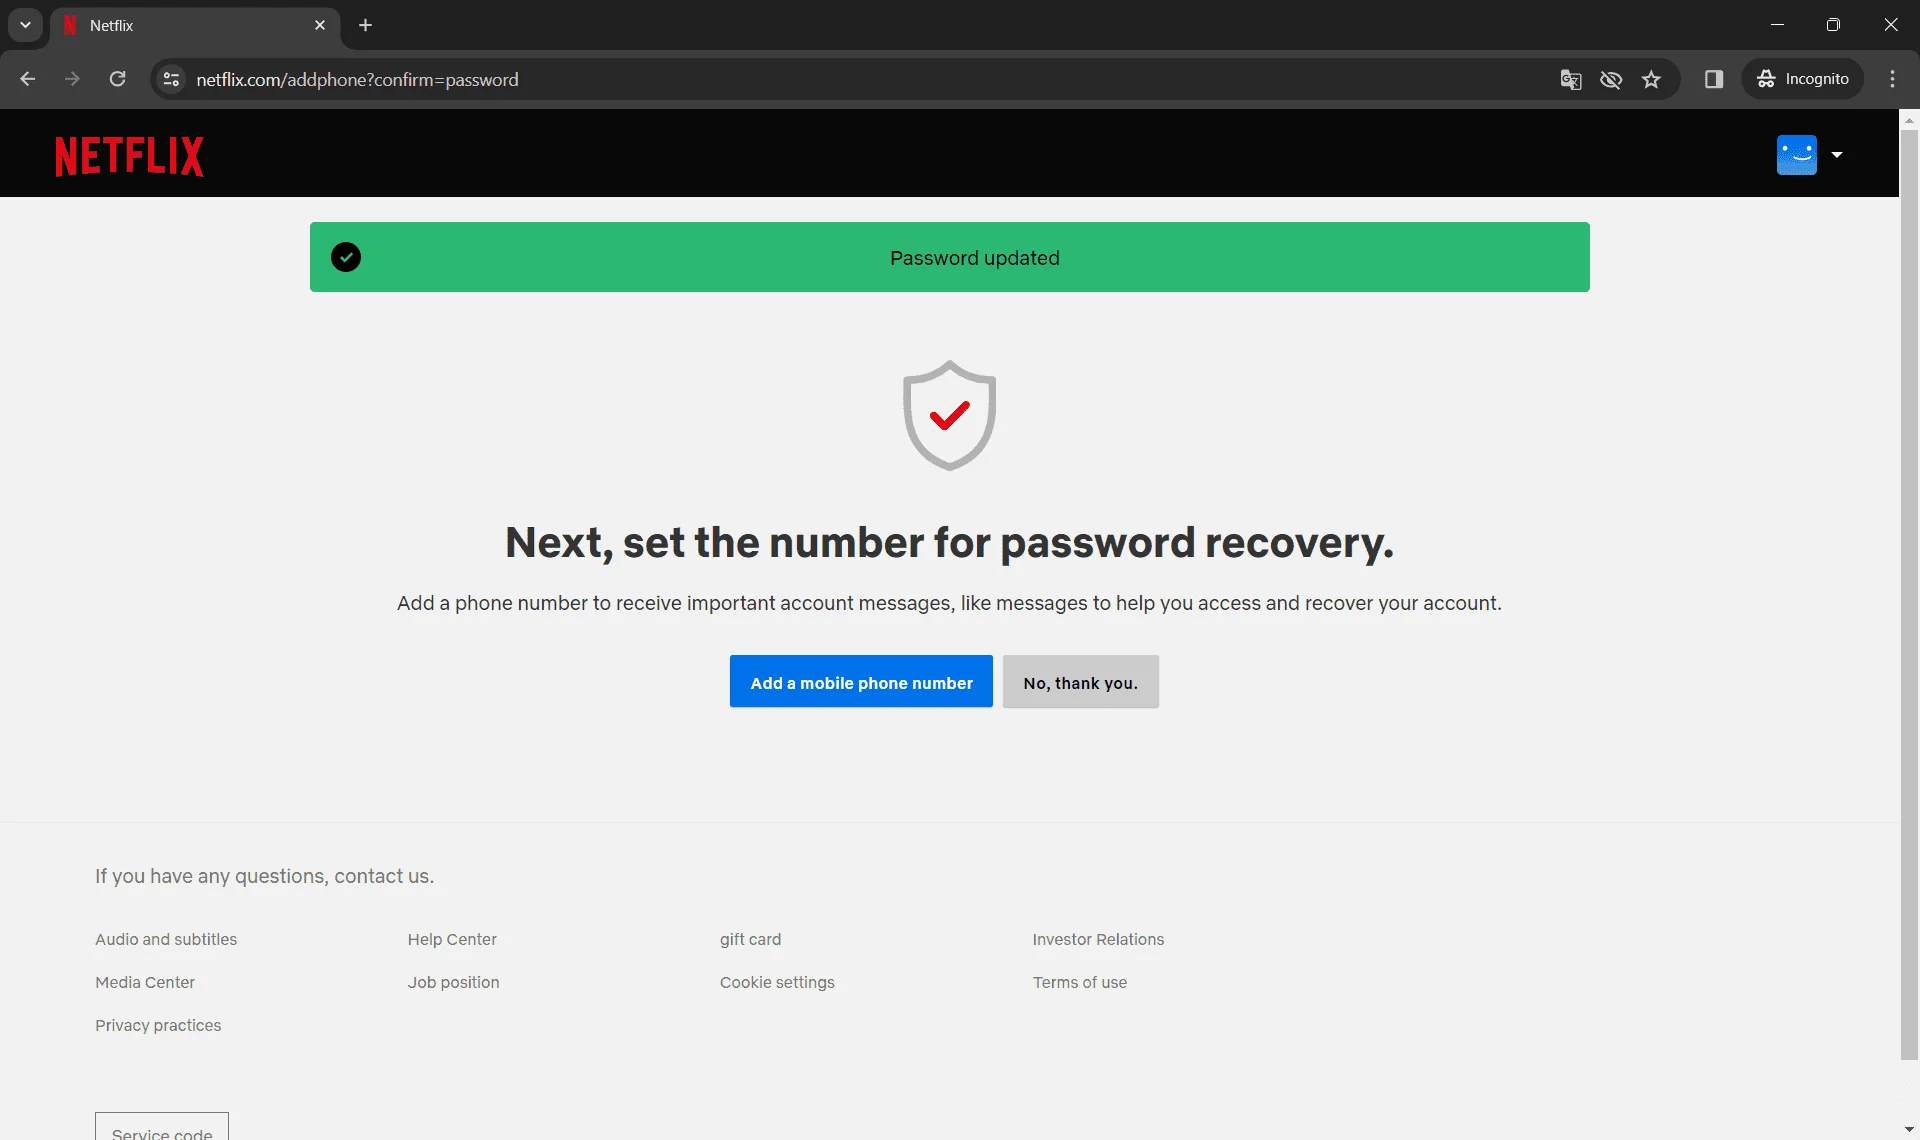Open Chrome three-dot menu
This screenshot has width=1920, height=1140.
1892,79
